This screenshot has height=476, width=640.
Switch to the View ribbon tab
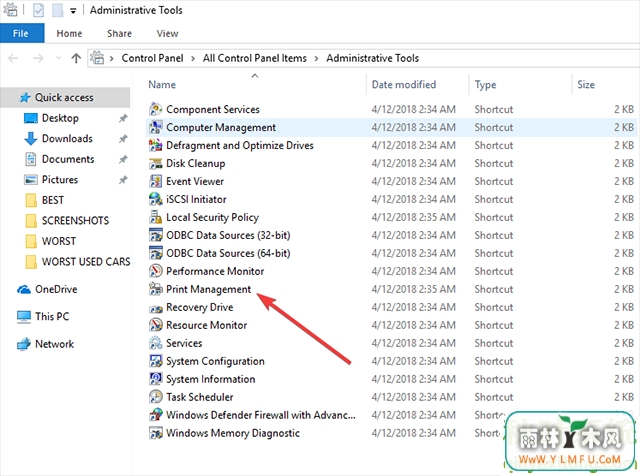[x=167, y=33]
